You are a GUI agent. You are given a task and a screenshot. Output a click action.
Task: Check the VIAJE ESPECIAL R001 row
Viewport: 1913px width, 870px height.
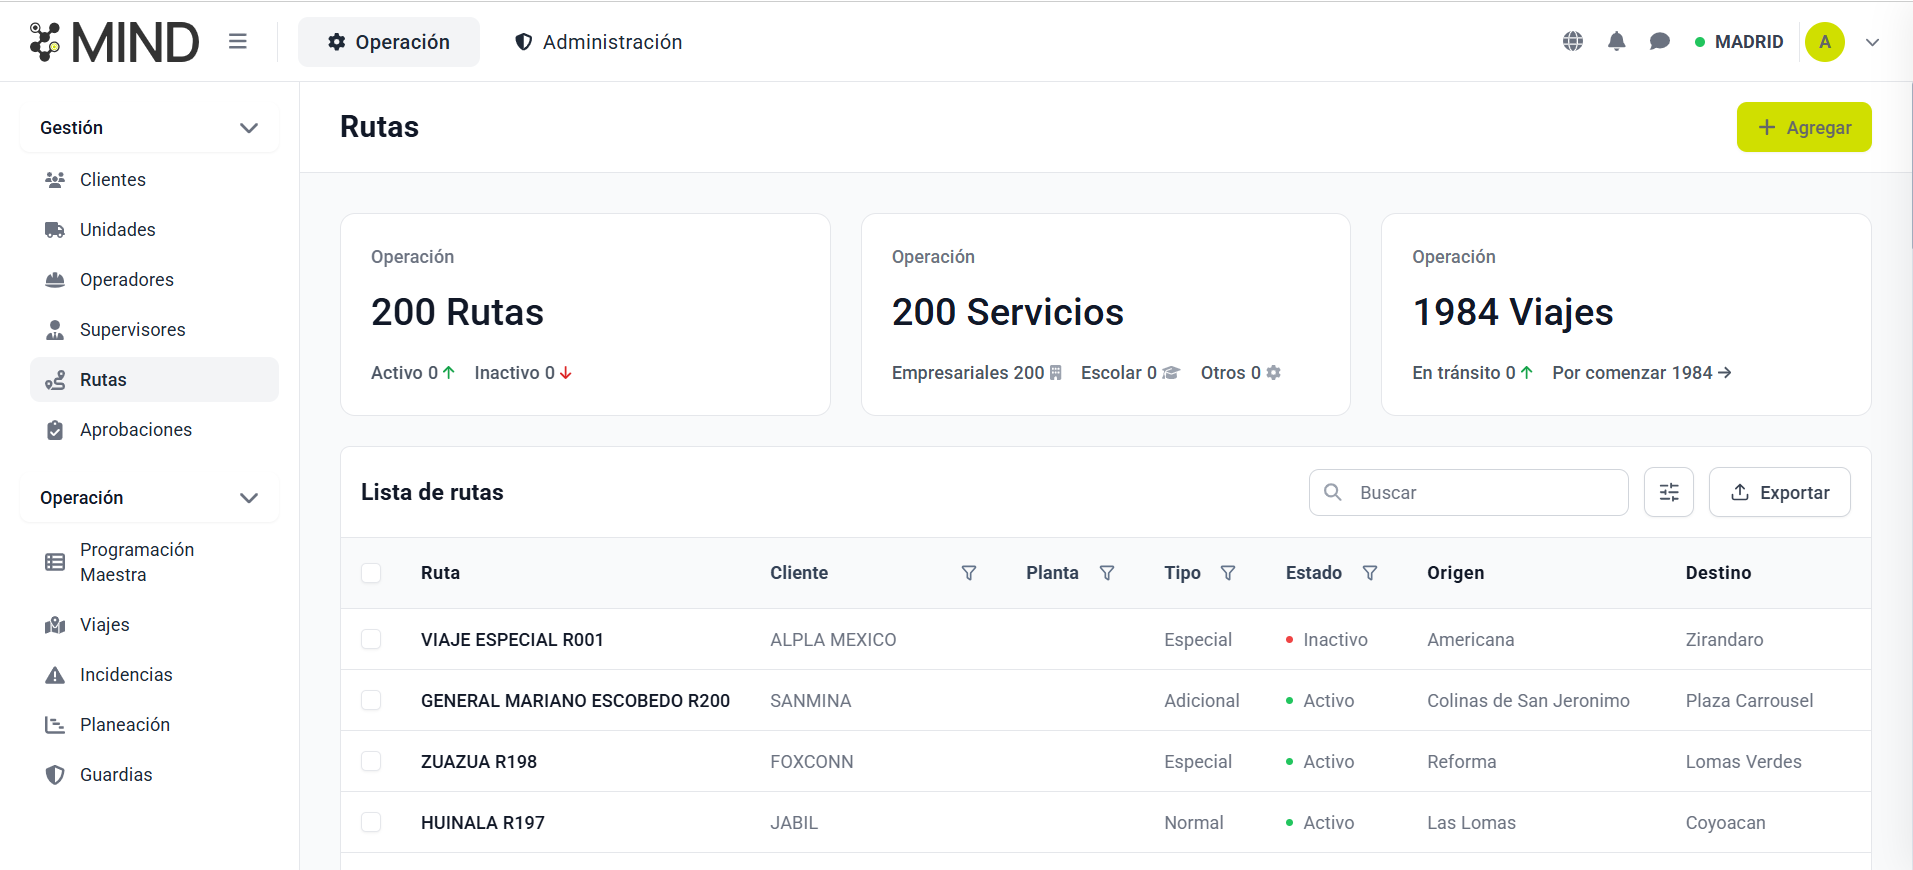point(371,640)
